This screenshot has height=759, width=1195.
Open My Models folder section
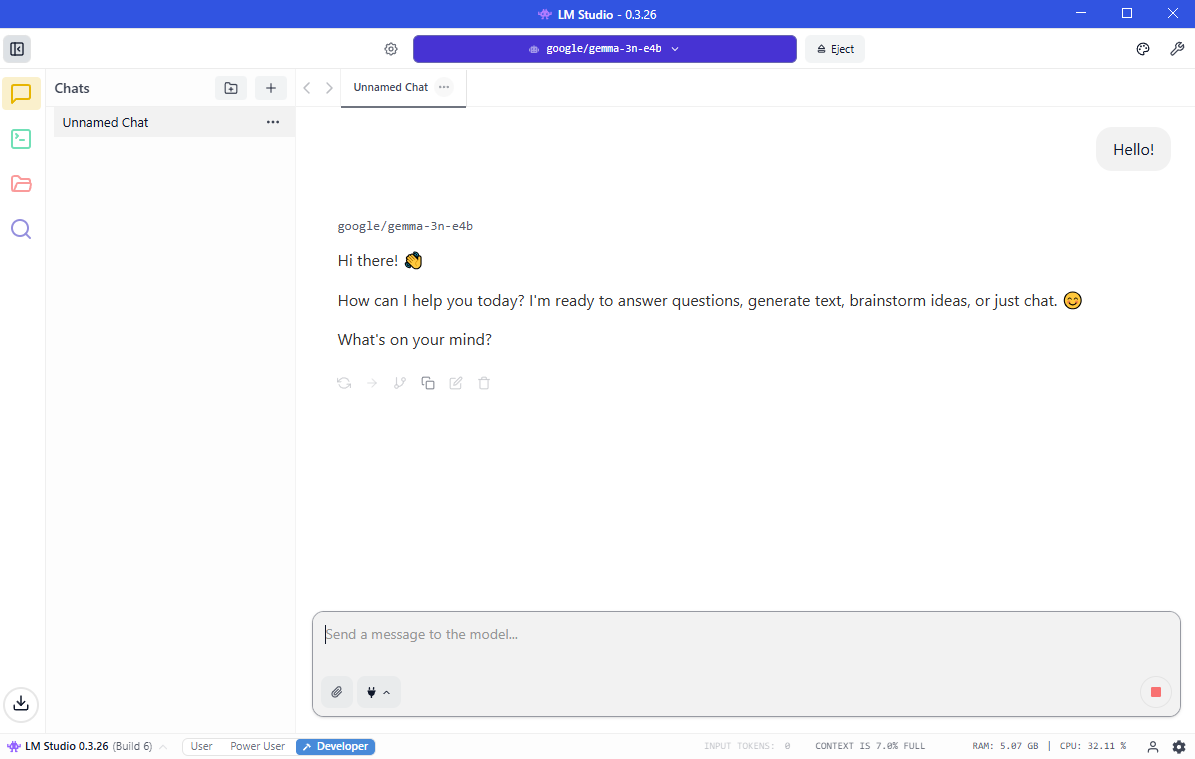click(21, 184)
